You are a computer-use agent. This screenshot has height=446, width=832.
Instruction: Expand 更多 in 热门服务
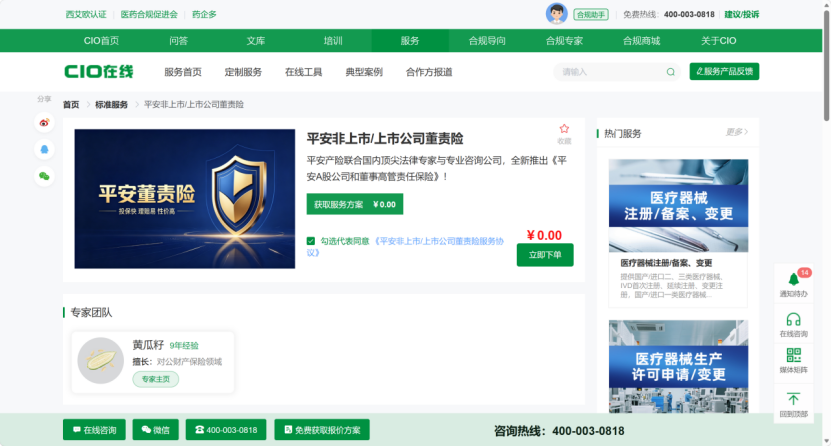(x=736, y=132)
